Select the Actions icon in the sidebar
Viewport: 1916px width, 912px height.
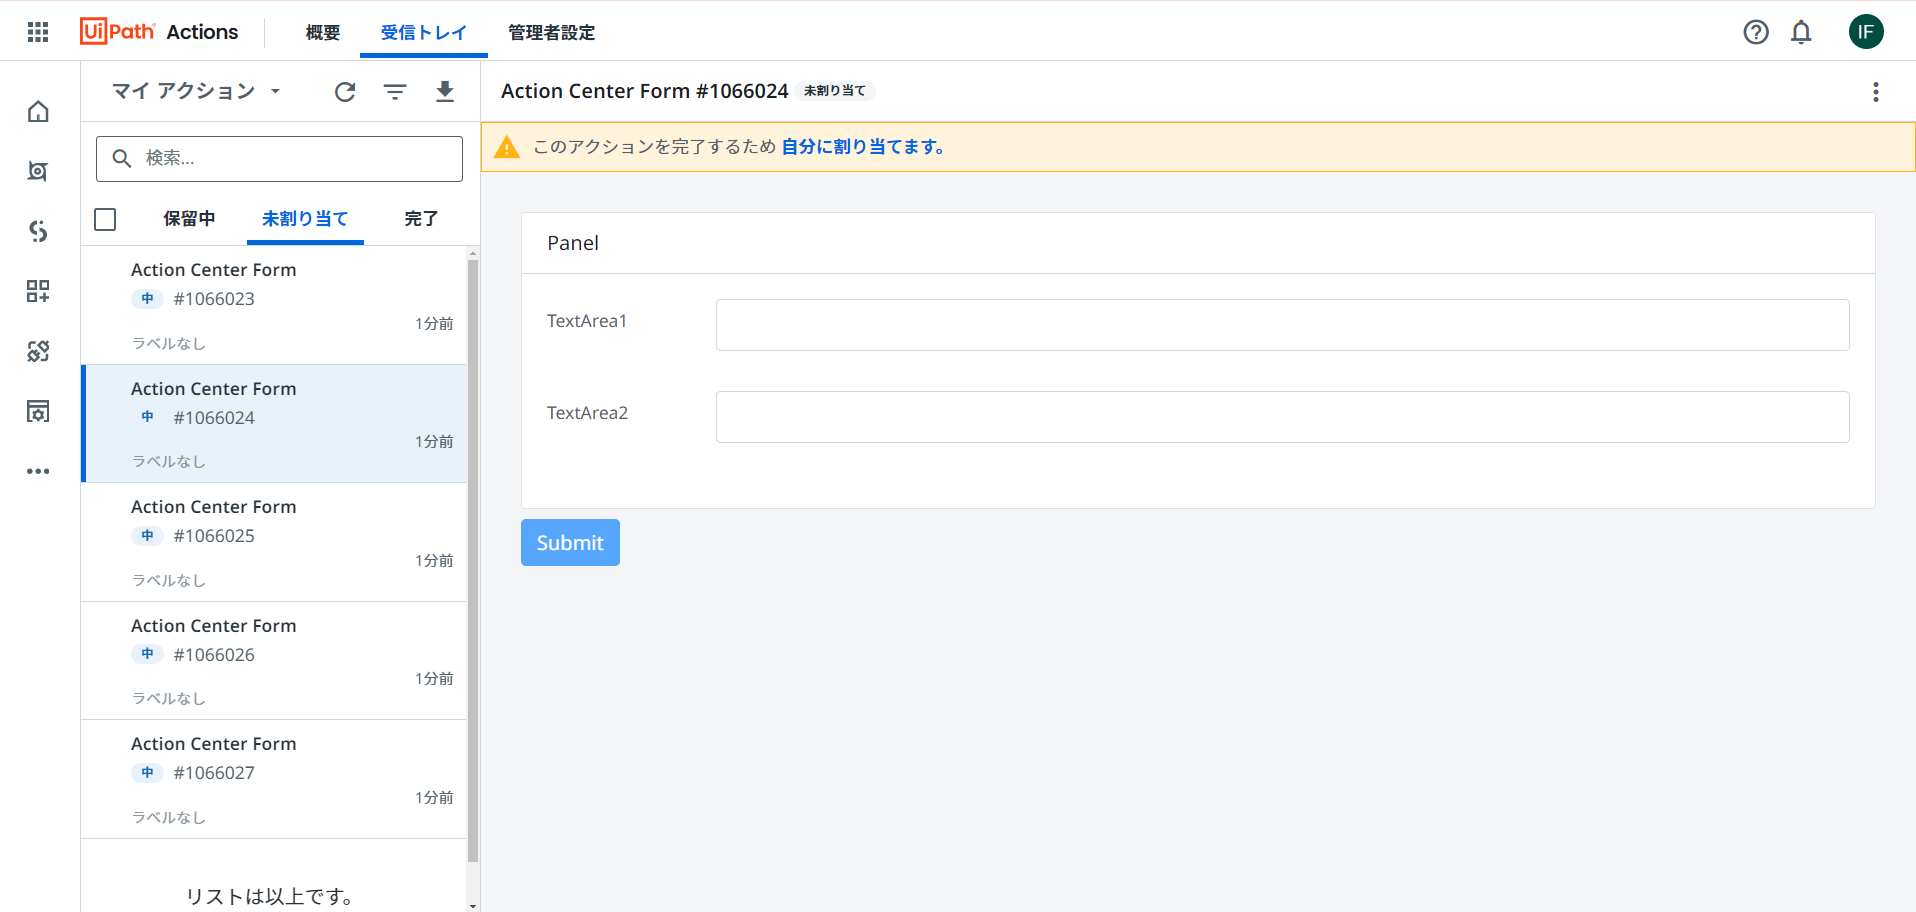pyautogui.click(x=37, y=171)
